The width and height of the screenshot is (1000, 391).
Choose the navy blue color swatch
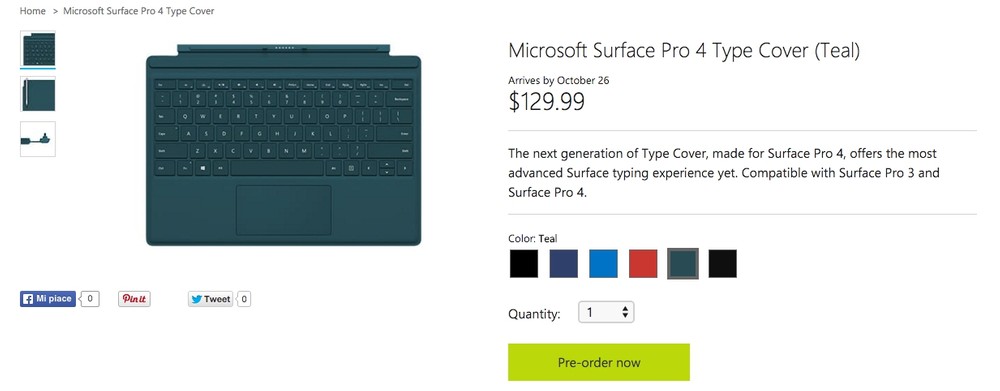pos(564,263)
